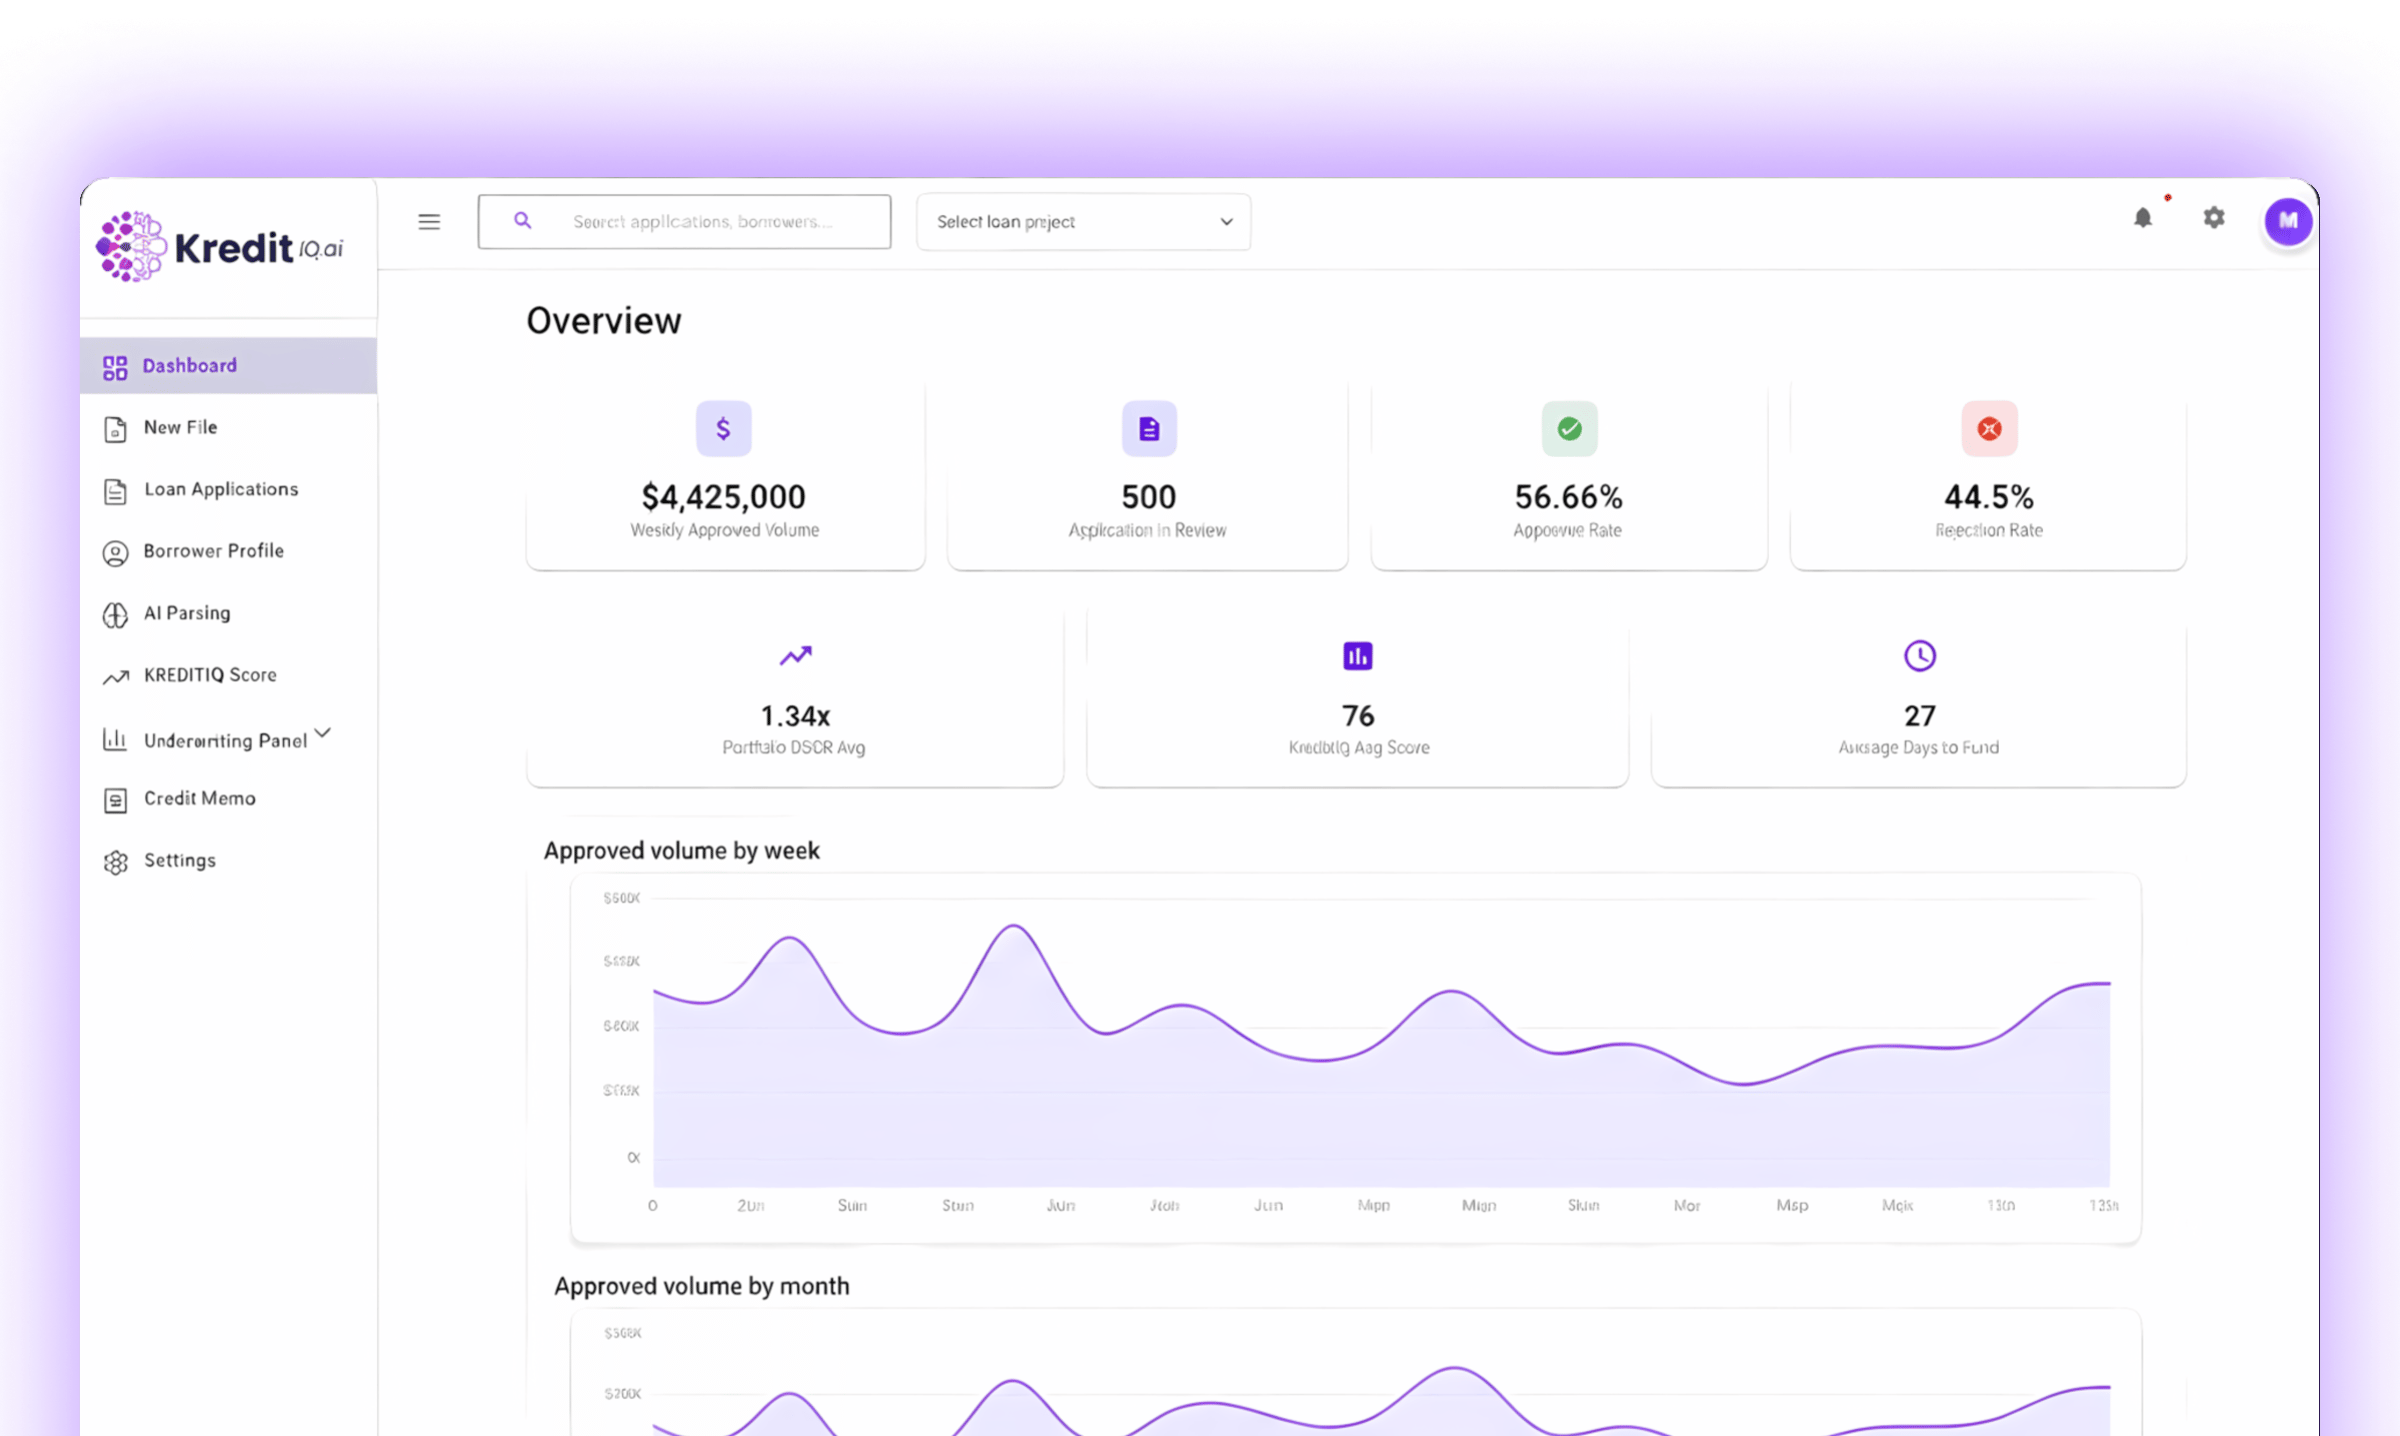The image size is (2400, 1436).
Task: Open the notifications bell
Action: tap(2142, 218)
